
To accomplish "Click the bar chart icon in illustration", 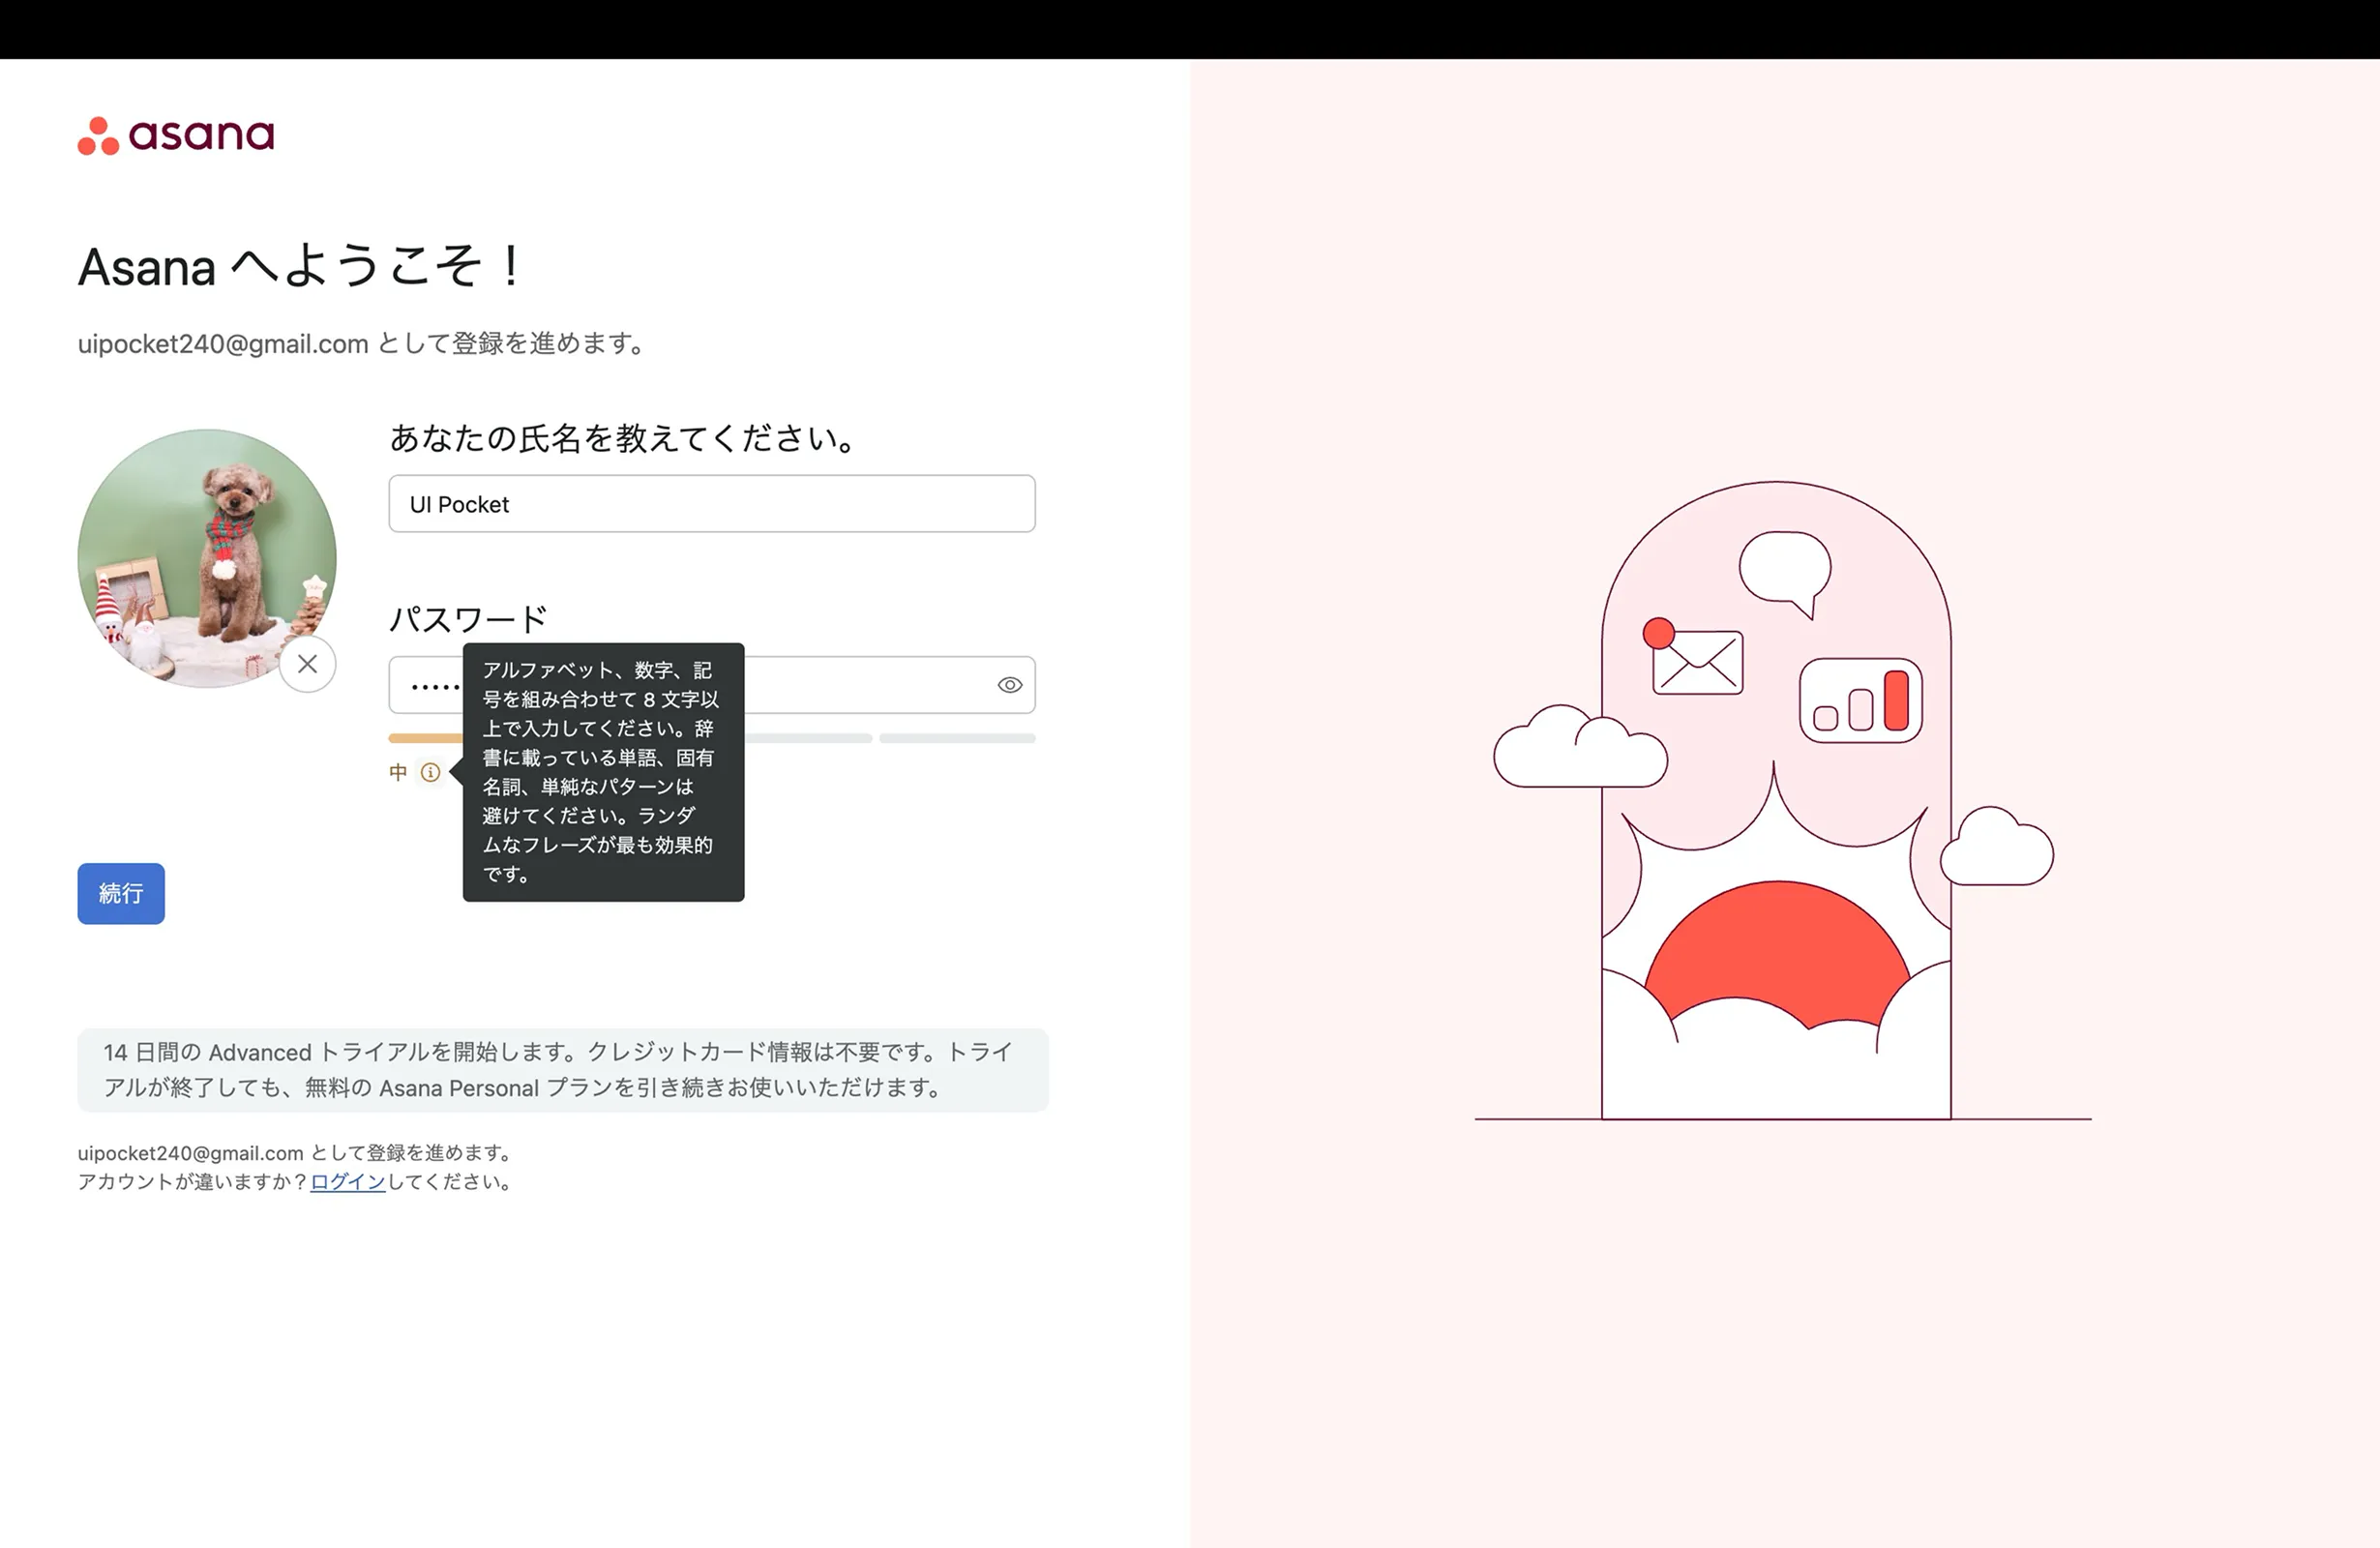I will tap(1861, 700).
